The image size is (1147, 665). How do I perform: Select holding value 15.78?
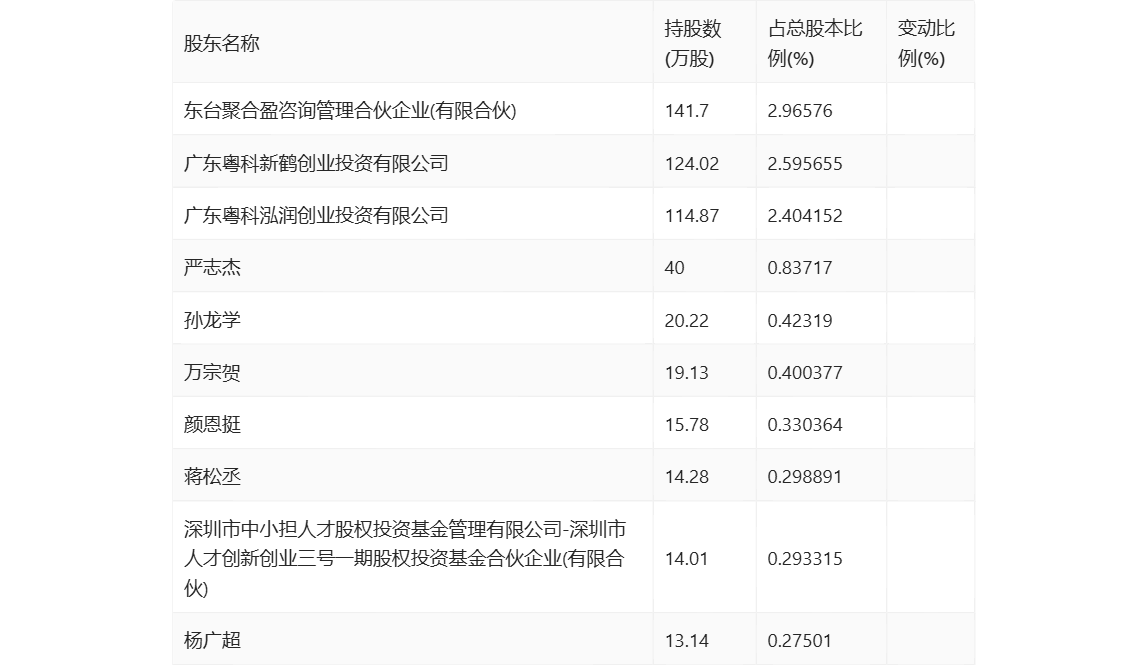coord(686,424)
